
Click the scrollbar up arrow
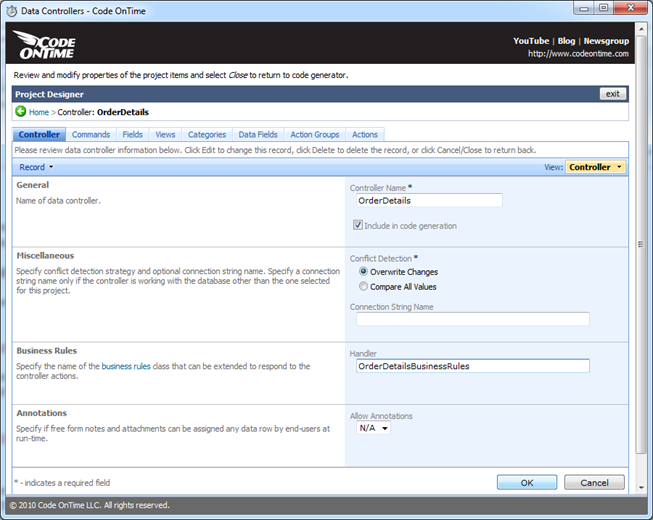tap(641, 28)
